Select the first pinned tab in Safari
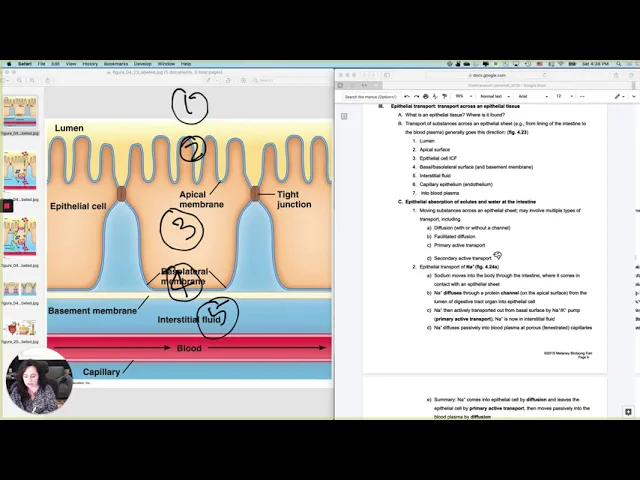Image resolution: width=640 pixels, height=480 pixels. point(340,85)
